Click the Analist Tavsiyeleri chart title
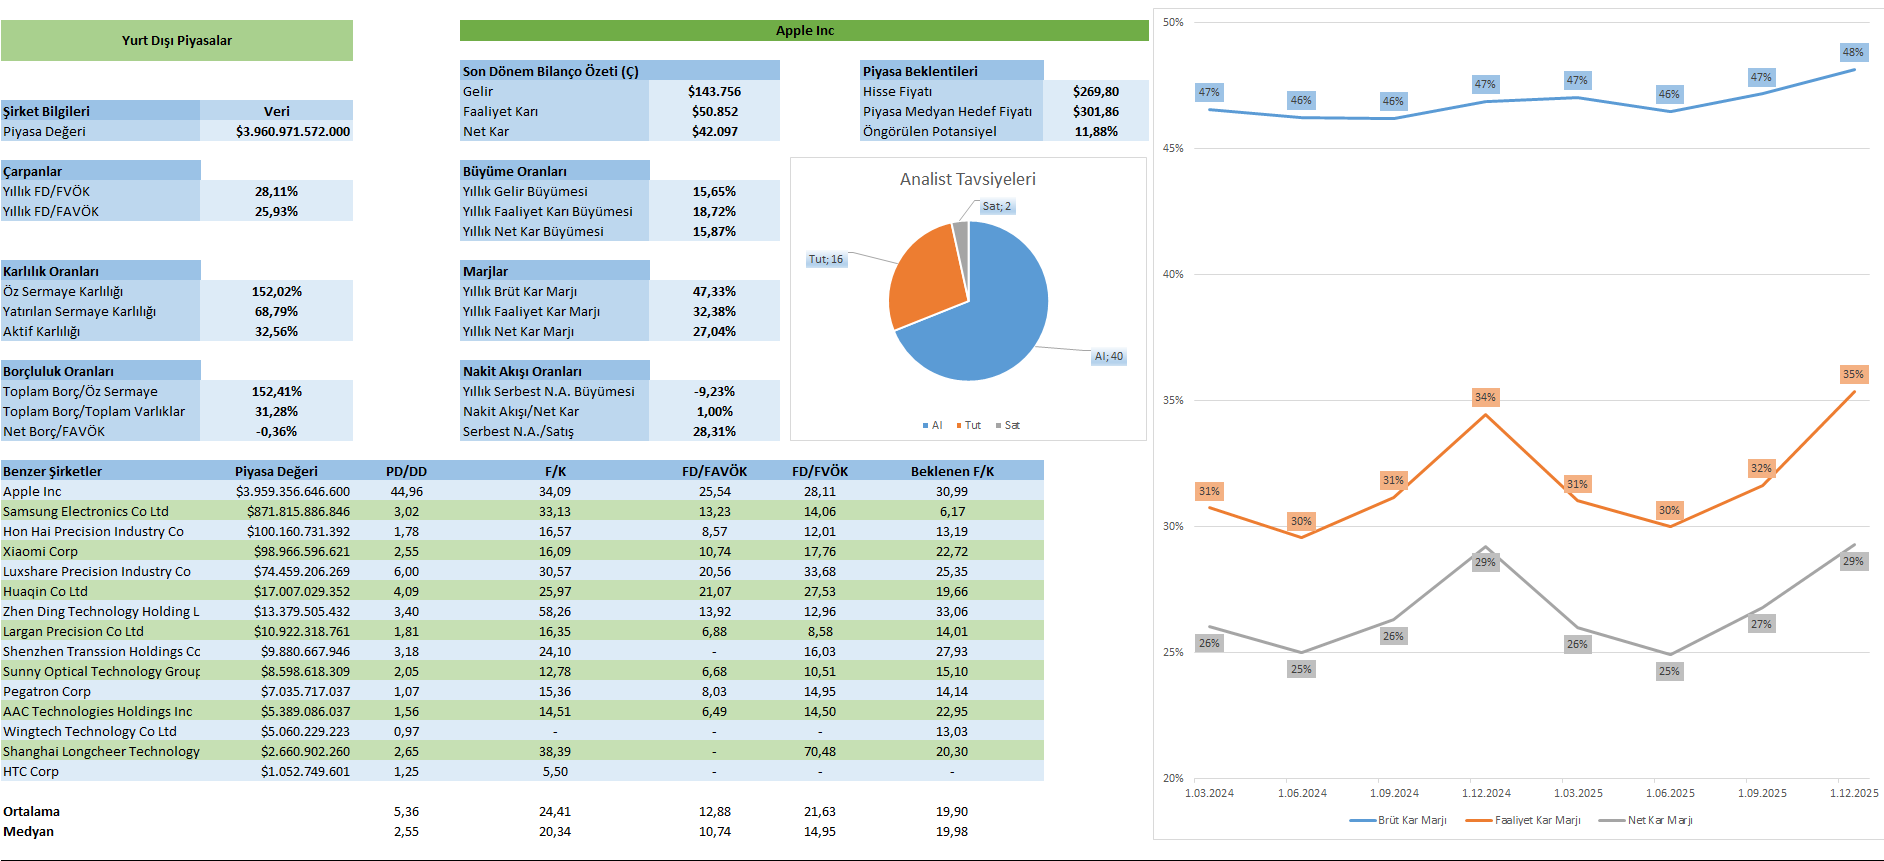Viewport: 1884px width, 861px height. [x=967, y=179]
